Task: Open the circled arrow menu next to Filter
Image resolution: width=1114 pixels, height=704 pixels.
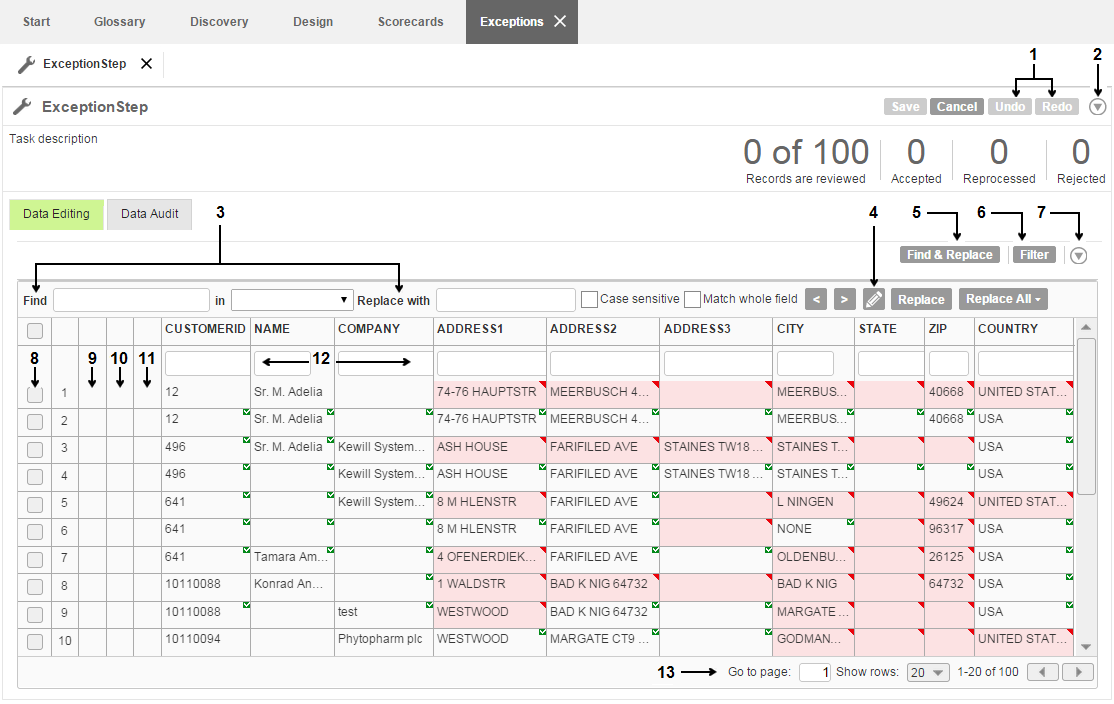Action: pos(1078,256)
